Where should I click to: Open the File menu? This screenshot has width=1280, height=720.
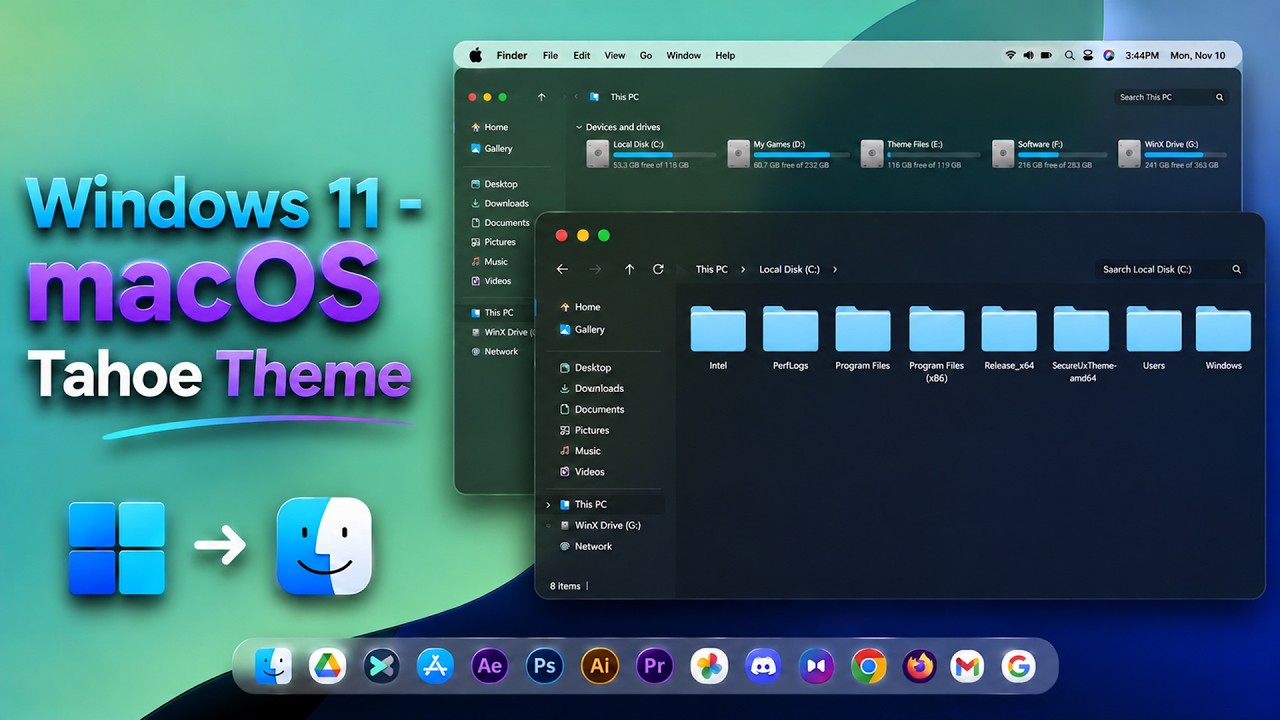point(550,55)
